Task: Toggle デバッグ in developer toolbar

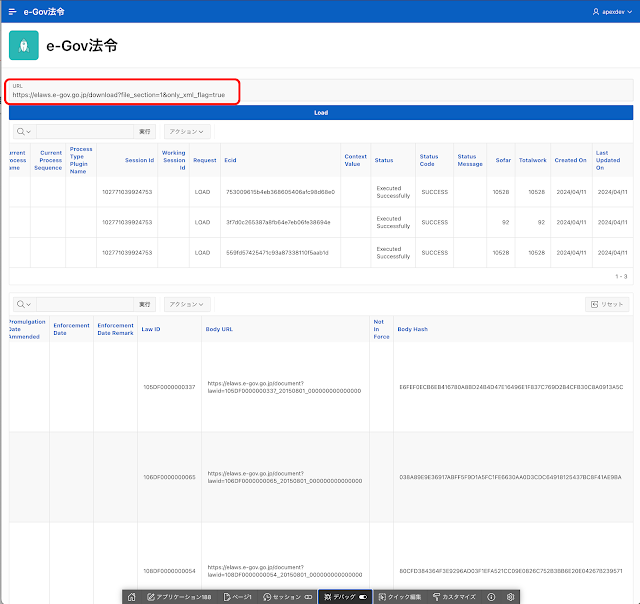Action: 345,597
